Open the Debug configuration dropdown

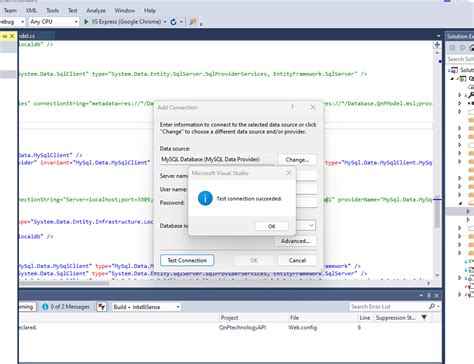[22, 22]
